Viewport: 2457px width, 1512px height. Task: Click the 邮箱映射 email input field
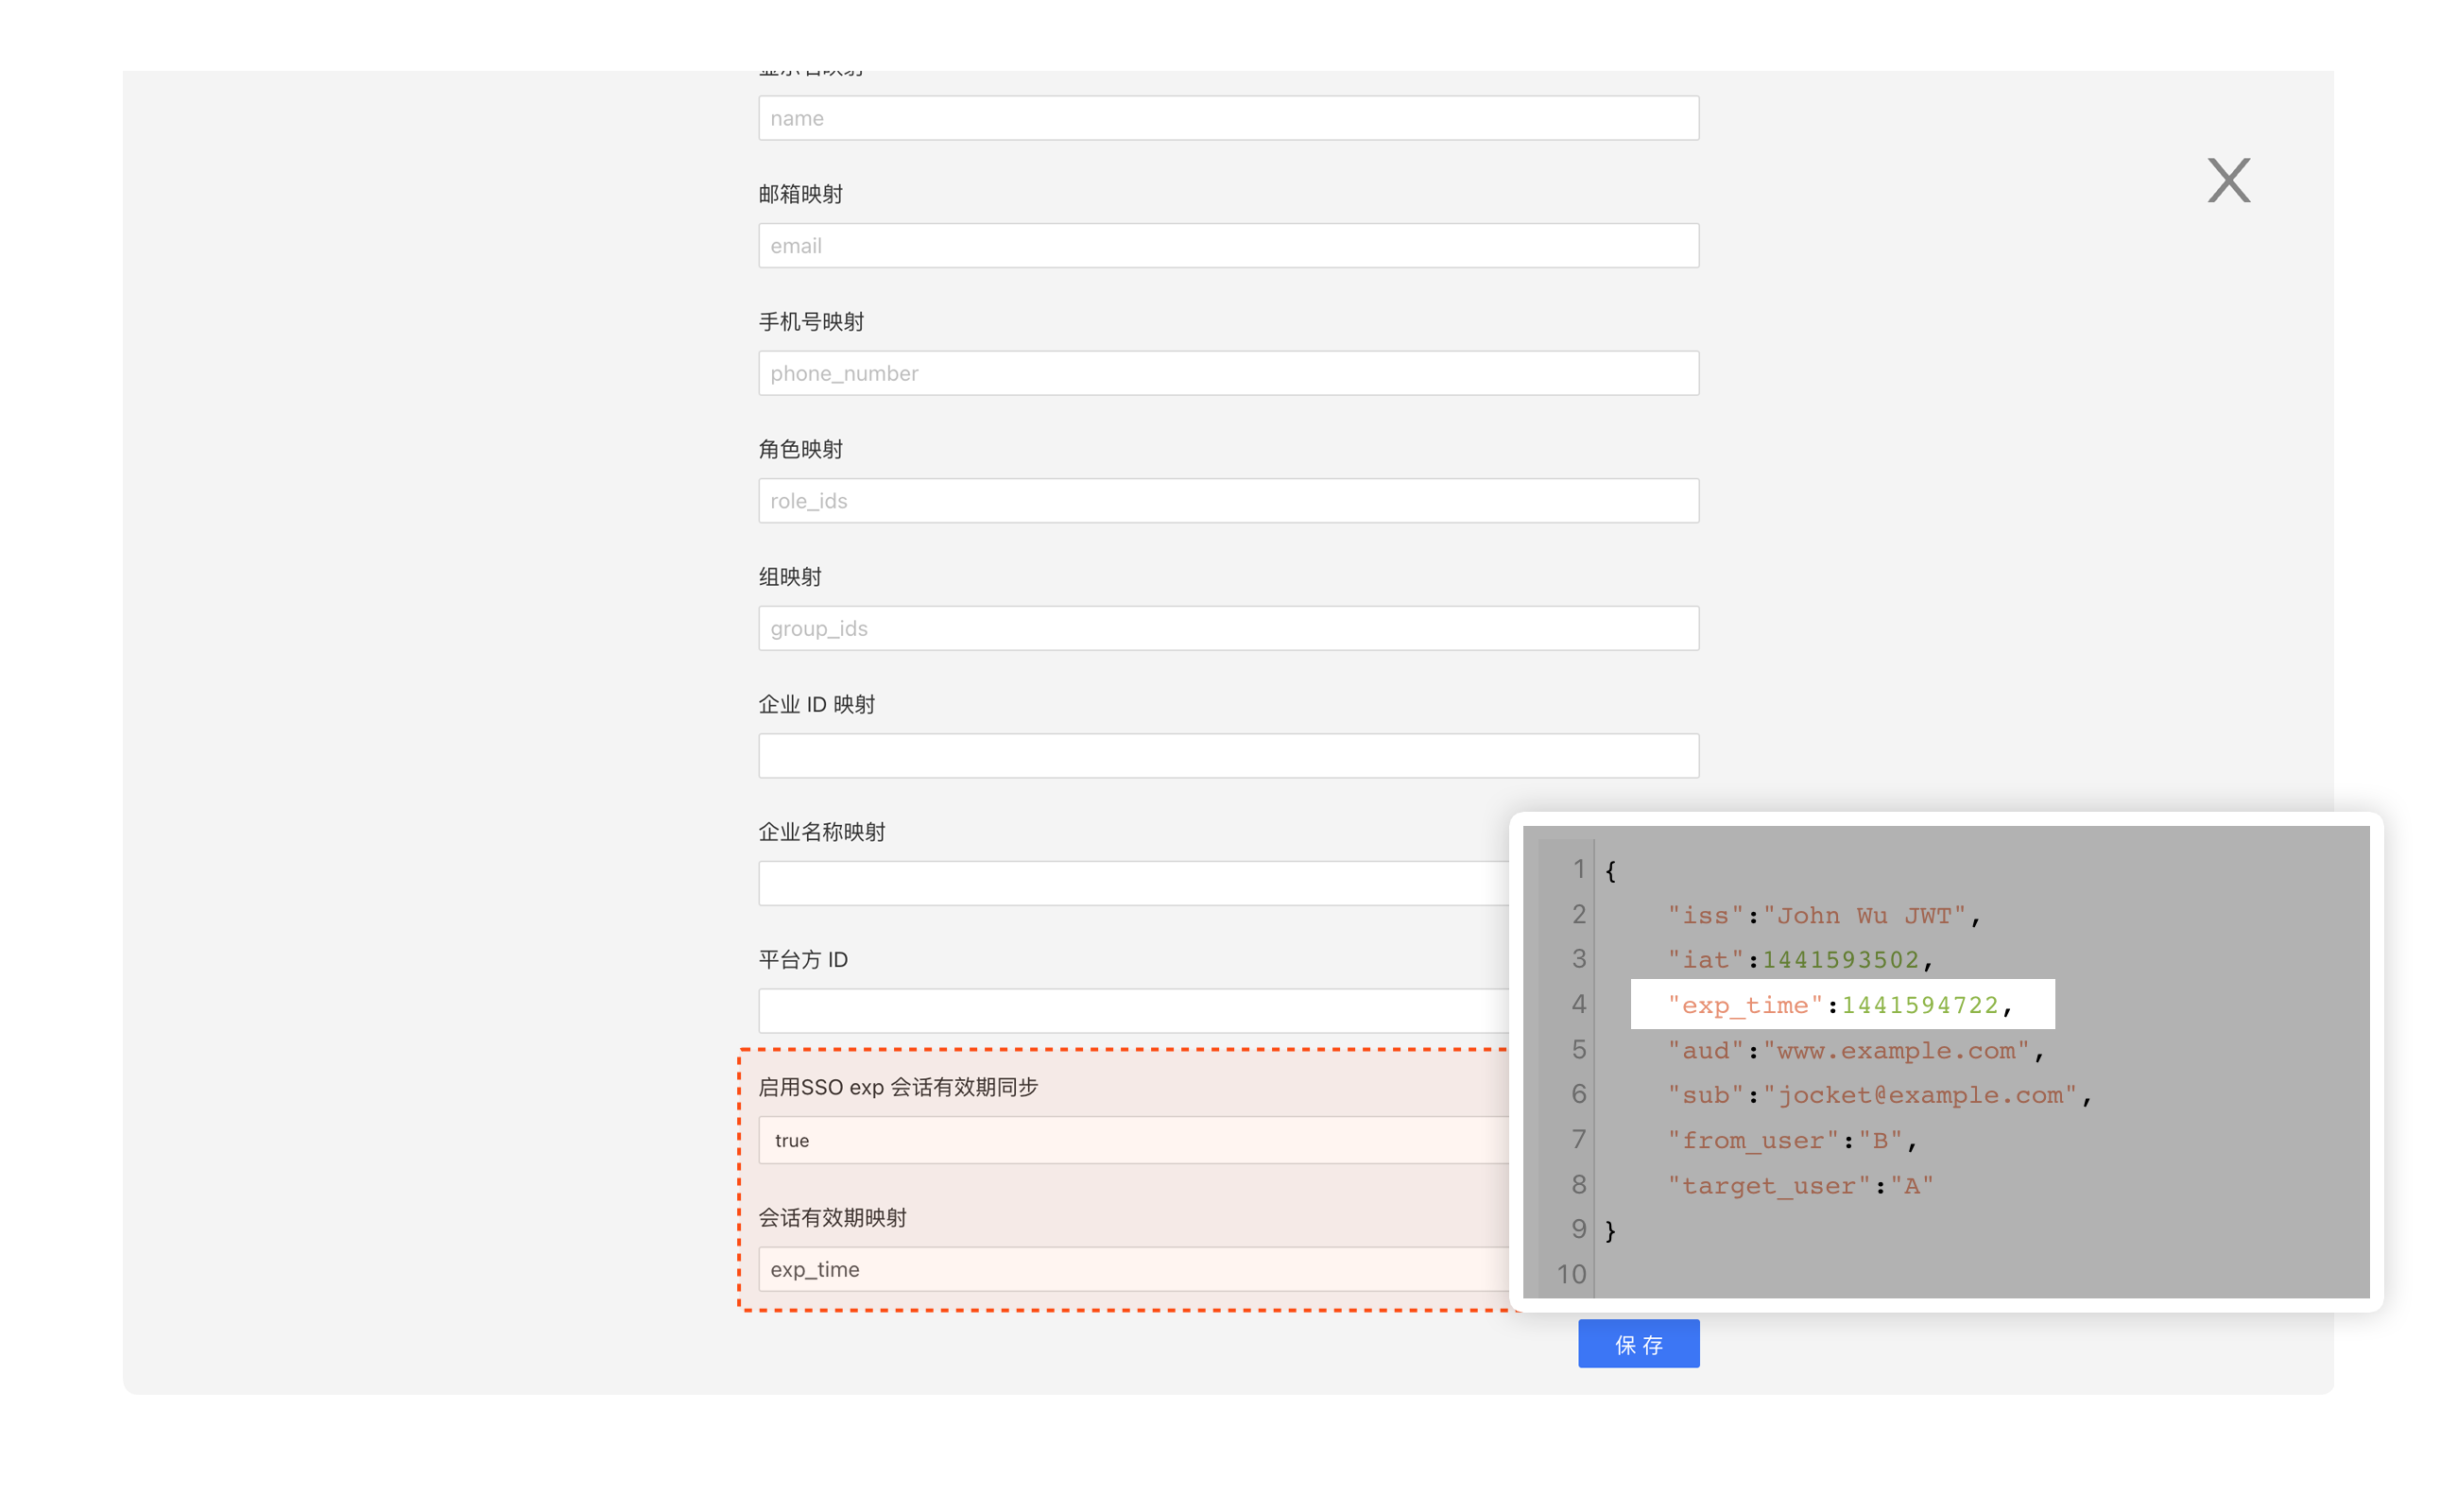pyautogui.click(x=1228, y=245)
